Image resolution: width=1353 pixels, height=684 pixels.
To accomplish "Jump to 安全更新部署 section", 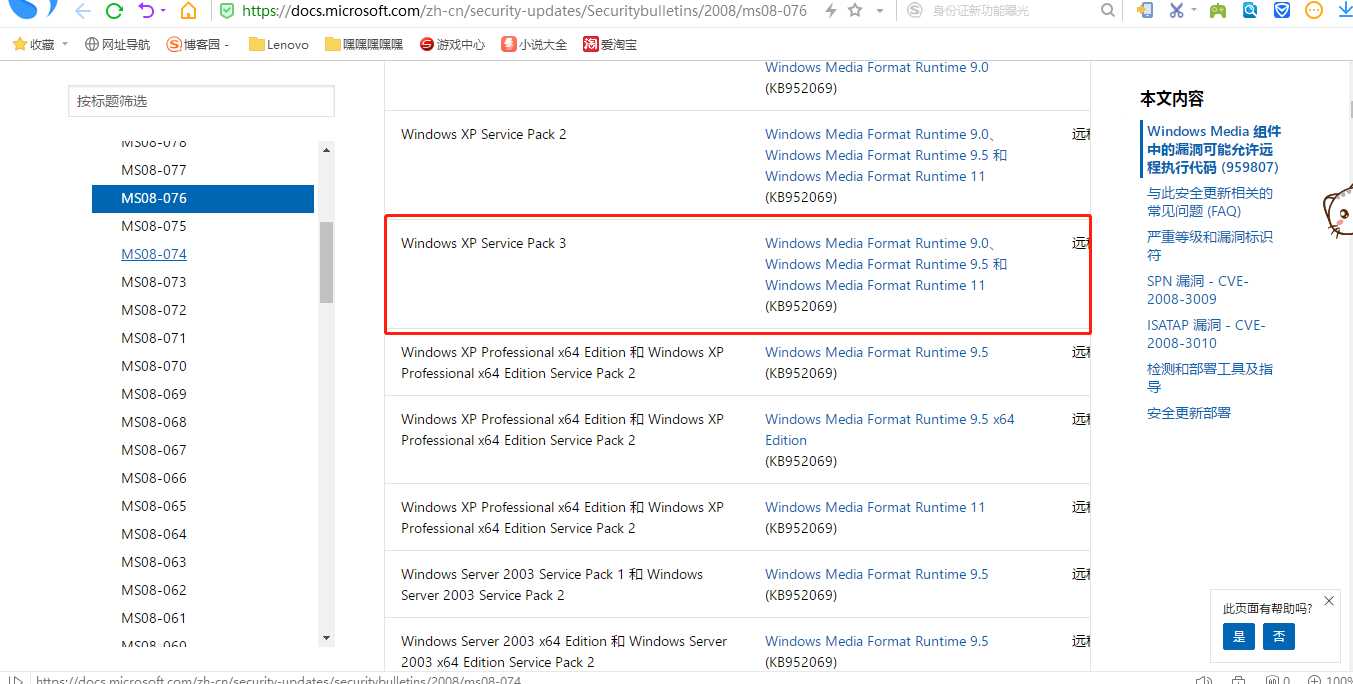I will [x=1189, y=413].
